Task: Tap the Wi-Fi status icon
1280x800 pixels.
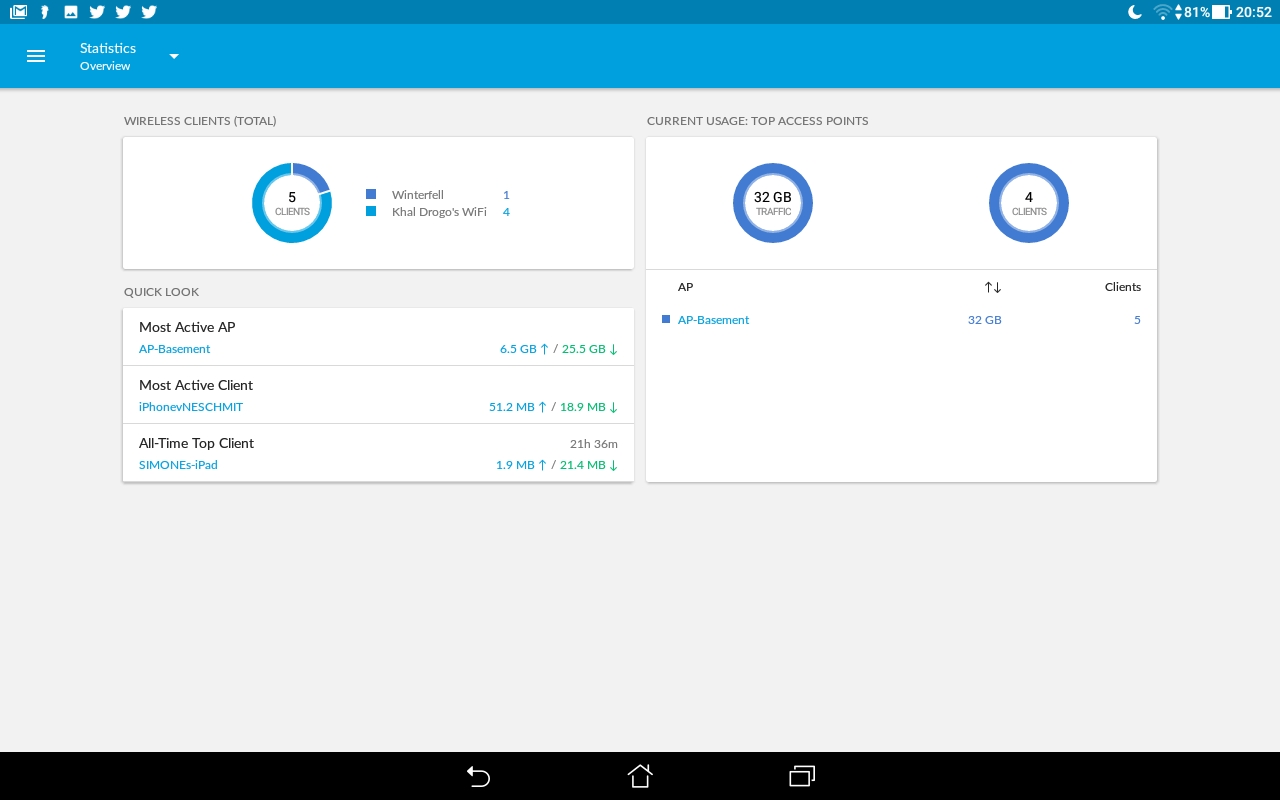Action: click(1161, 12)
